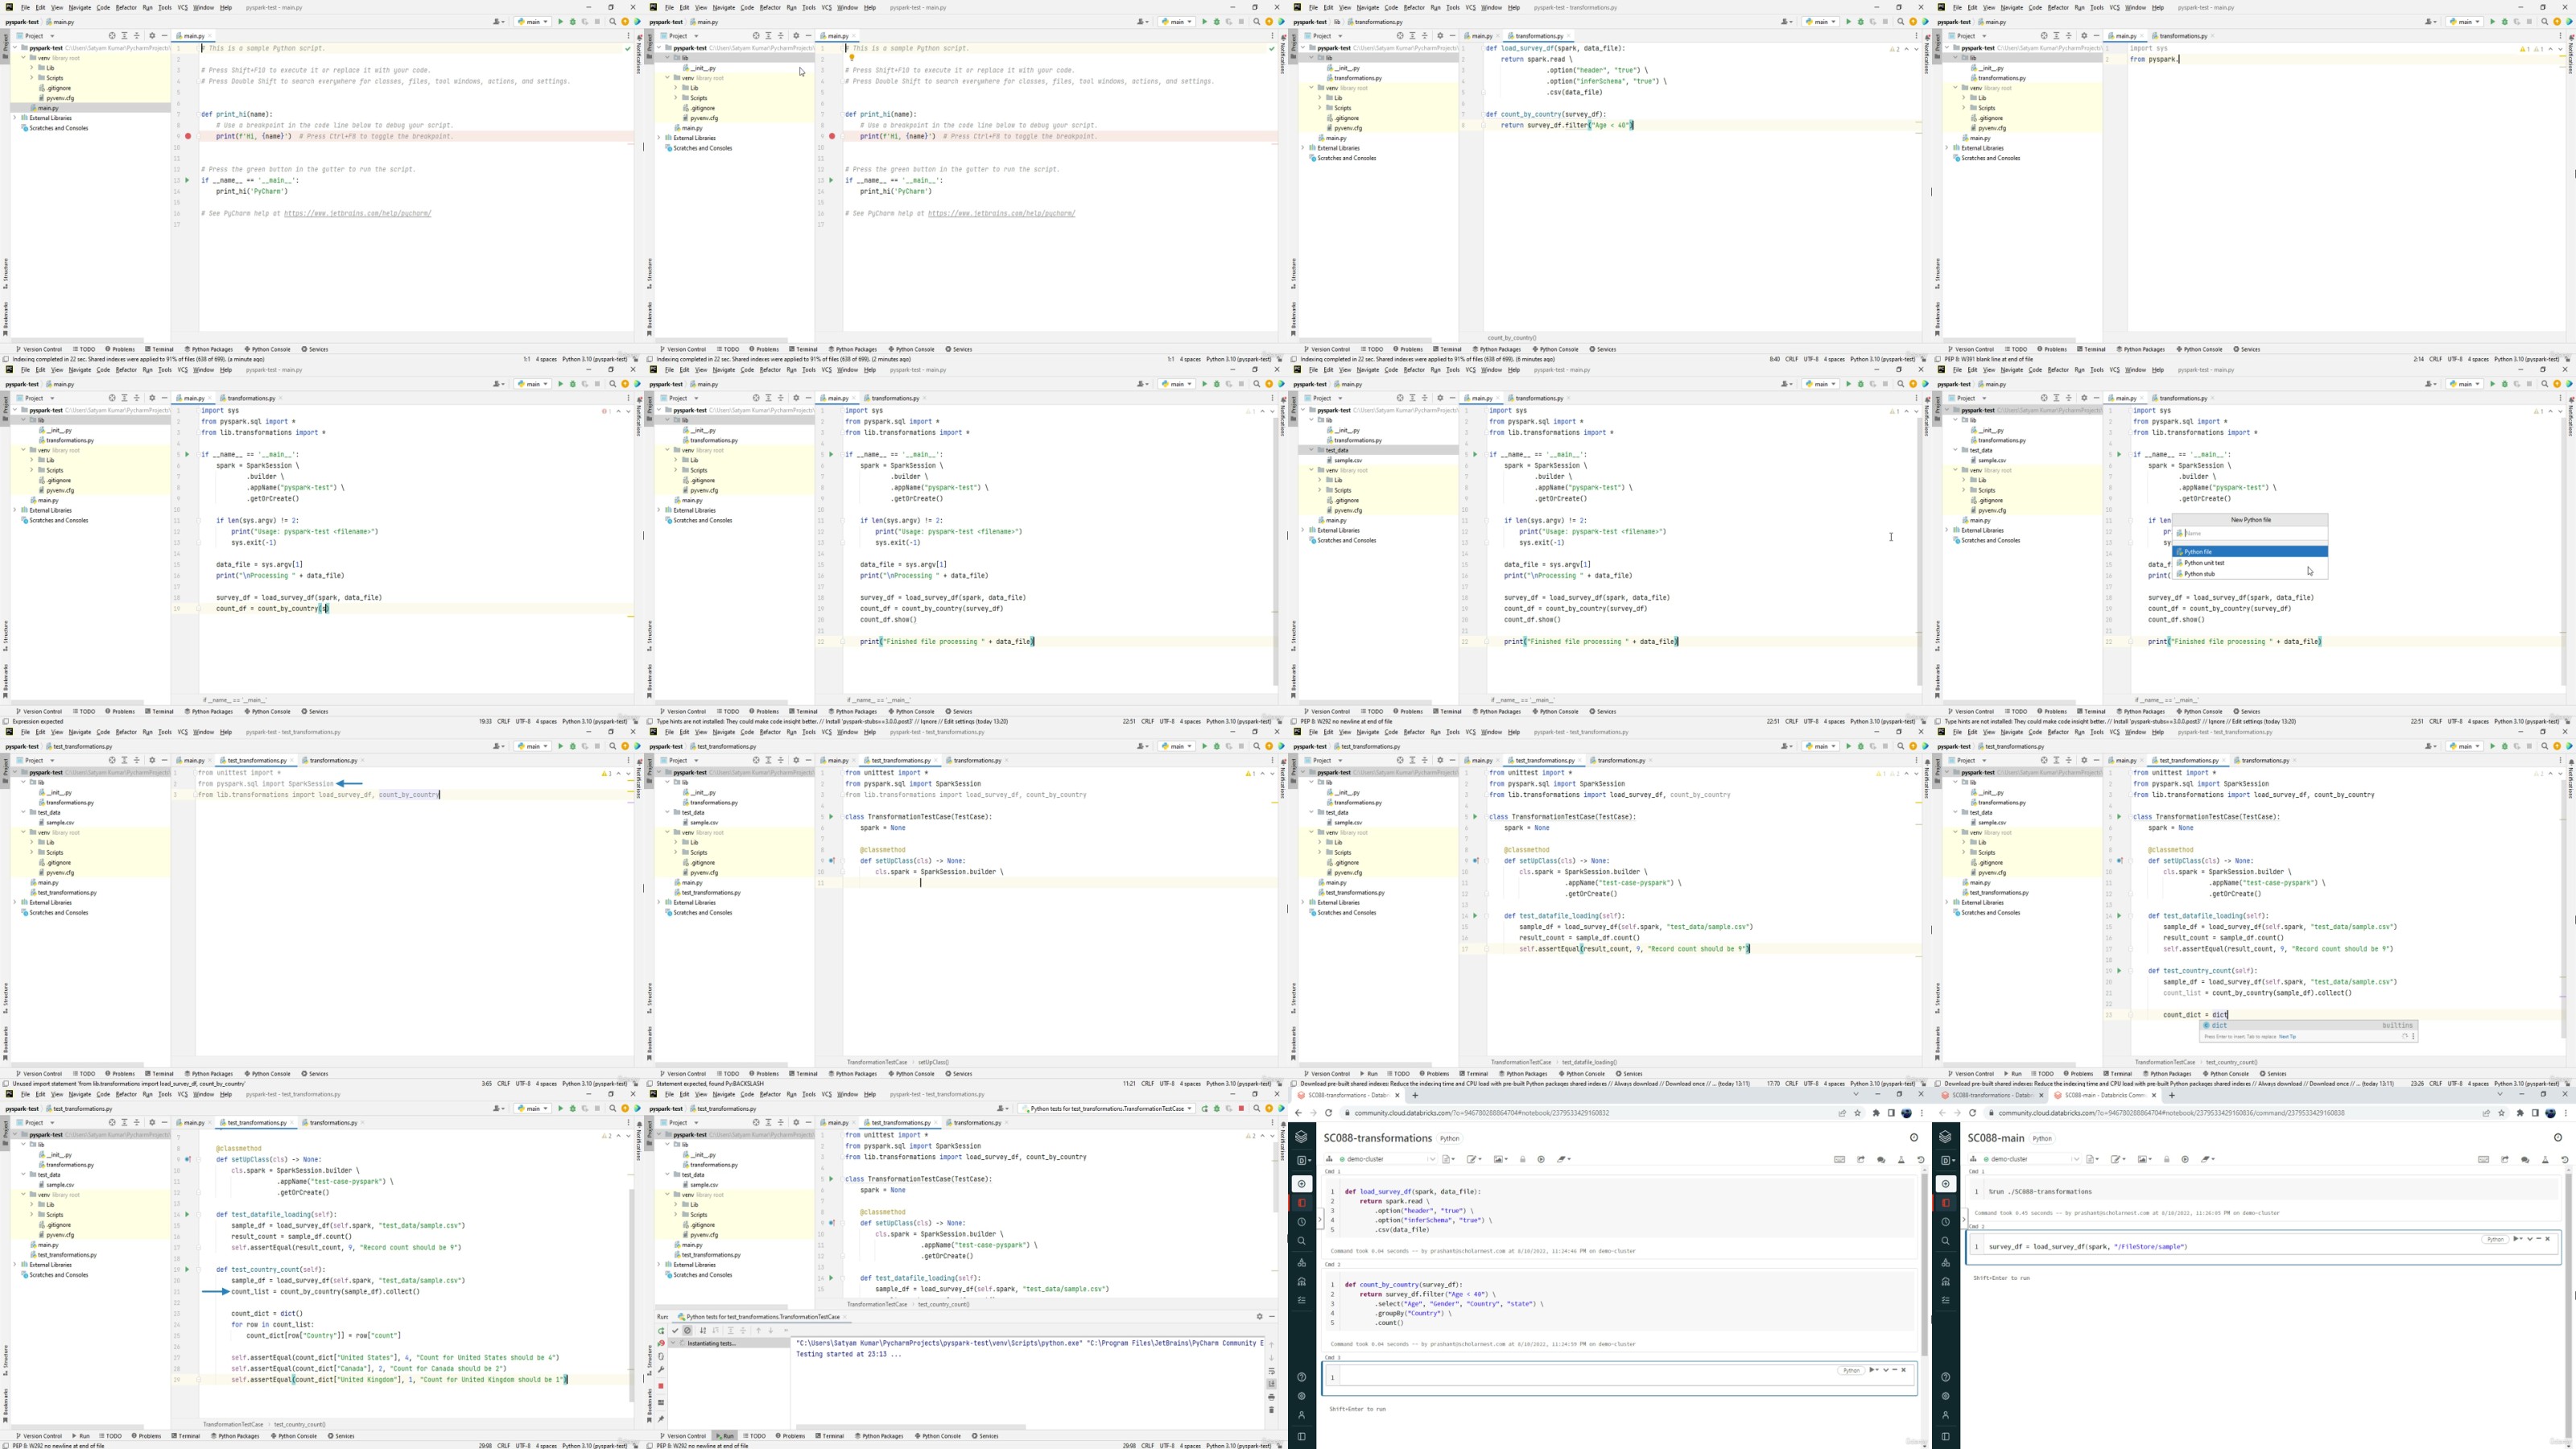Toggle Sort by Duration in test runner toolbar
The image size is (2576, 1449).
[716, 1331]
